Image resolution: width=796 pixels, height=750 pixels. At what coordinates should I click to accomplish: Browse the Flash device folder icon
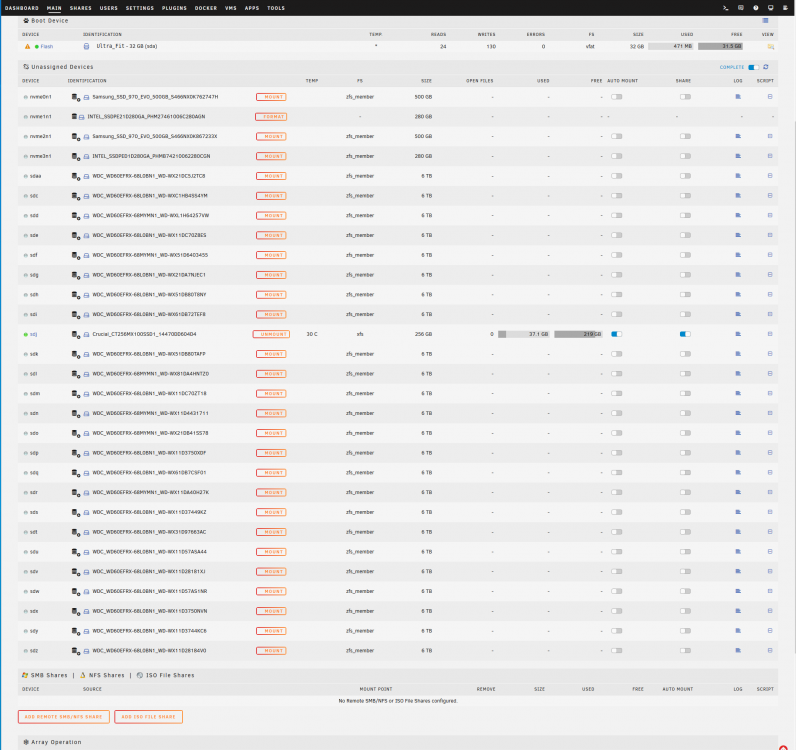[x=771, y=46]
